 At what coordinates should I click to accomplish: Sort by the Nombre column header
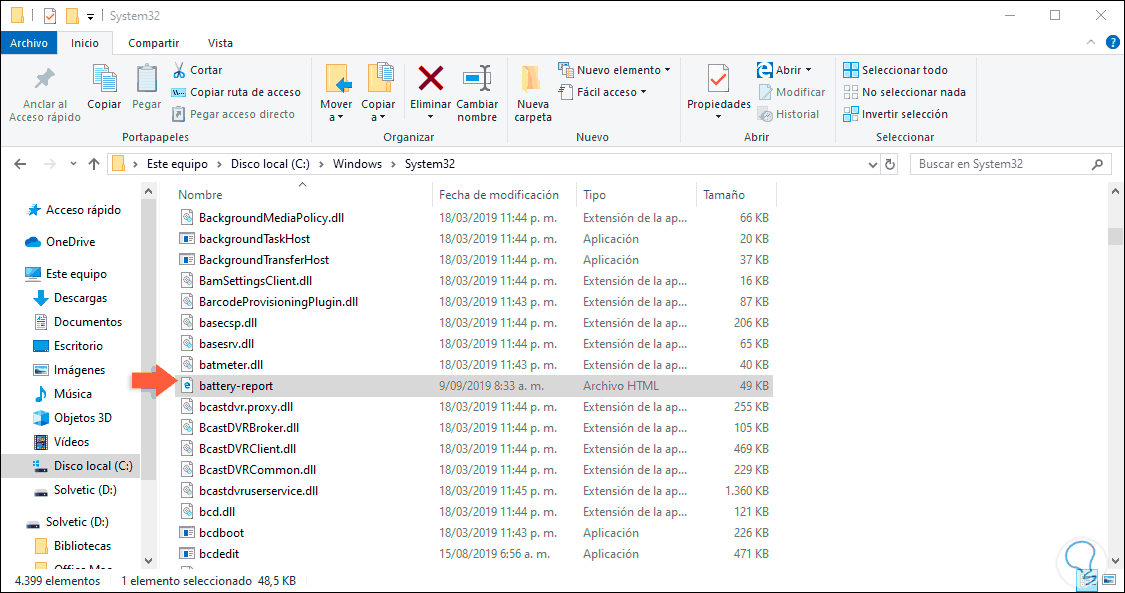[200, 195]
